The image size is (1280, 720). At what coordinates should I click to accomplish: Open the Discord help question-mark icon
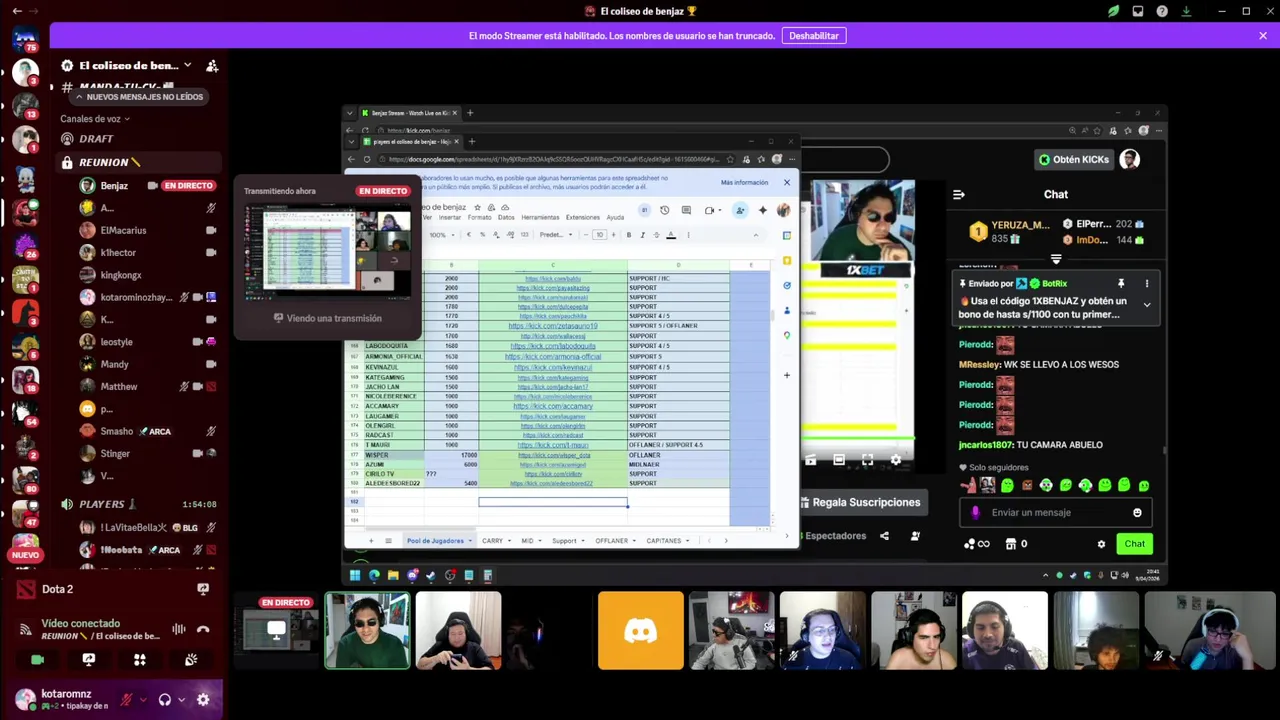pyautogui.click(x=1162, y=11)
